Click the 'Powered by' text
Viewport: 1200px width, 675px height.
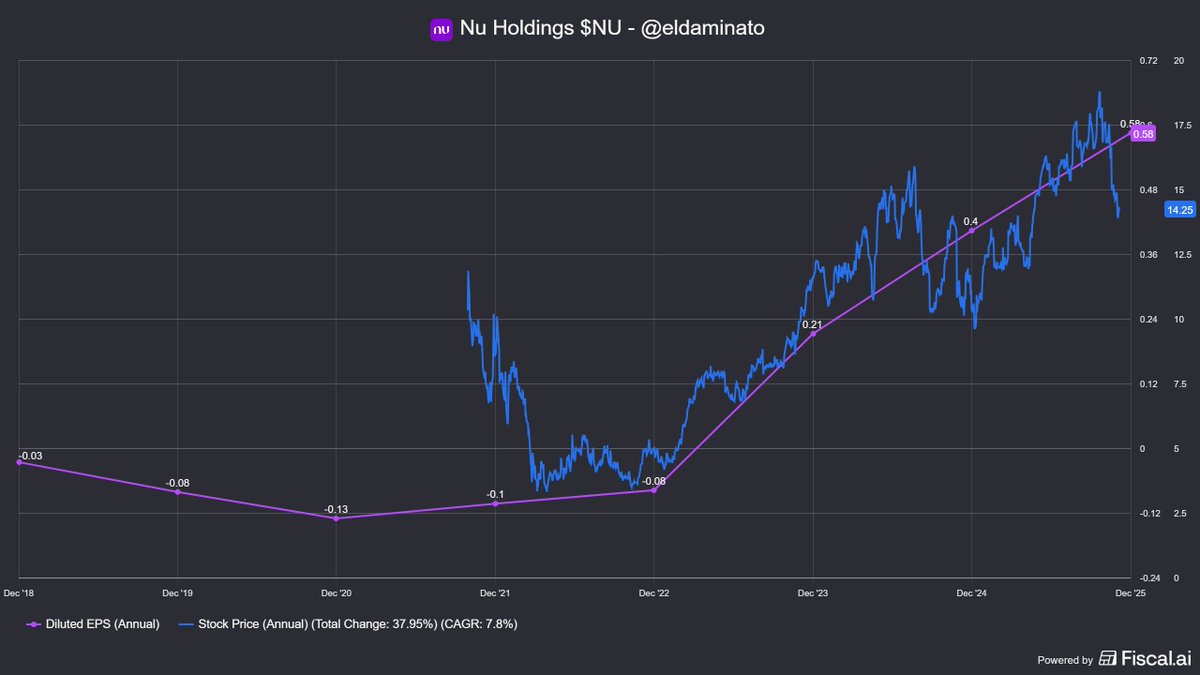[1066, 659]
